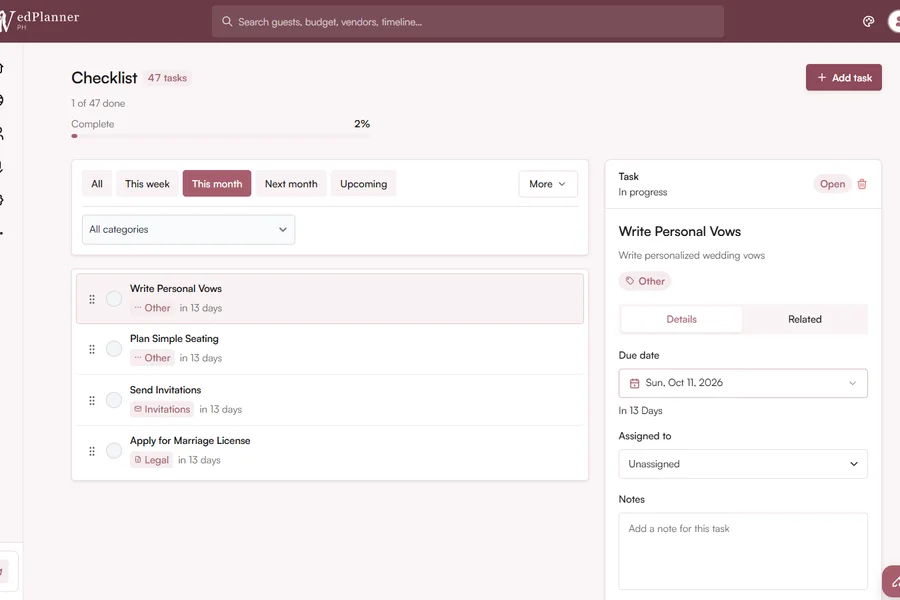The width and height of the screenshot is (900, 600).
Task: Click the document icon on Legal tag
Action: click(138, 459)
